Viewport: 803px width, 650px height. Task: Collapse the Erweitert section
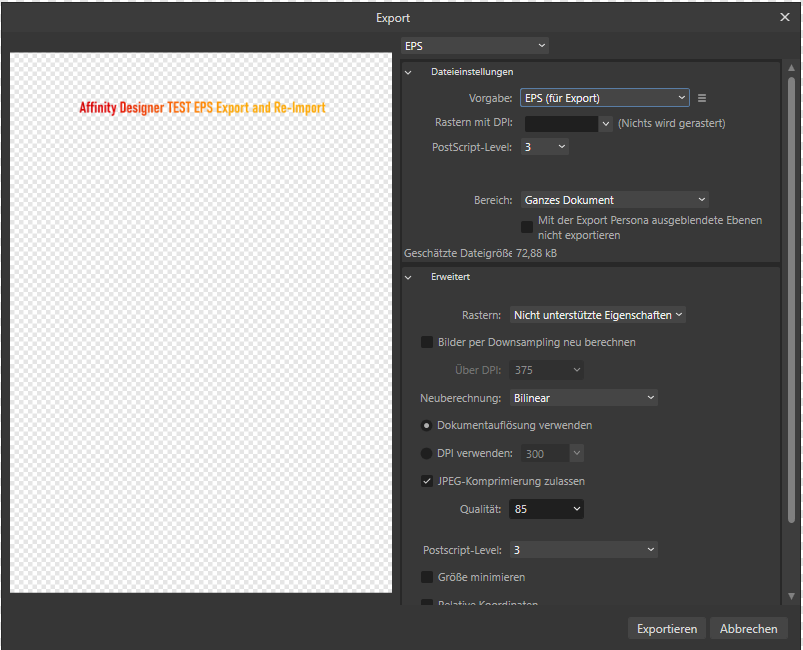point(408,277)
